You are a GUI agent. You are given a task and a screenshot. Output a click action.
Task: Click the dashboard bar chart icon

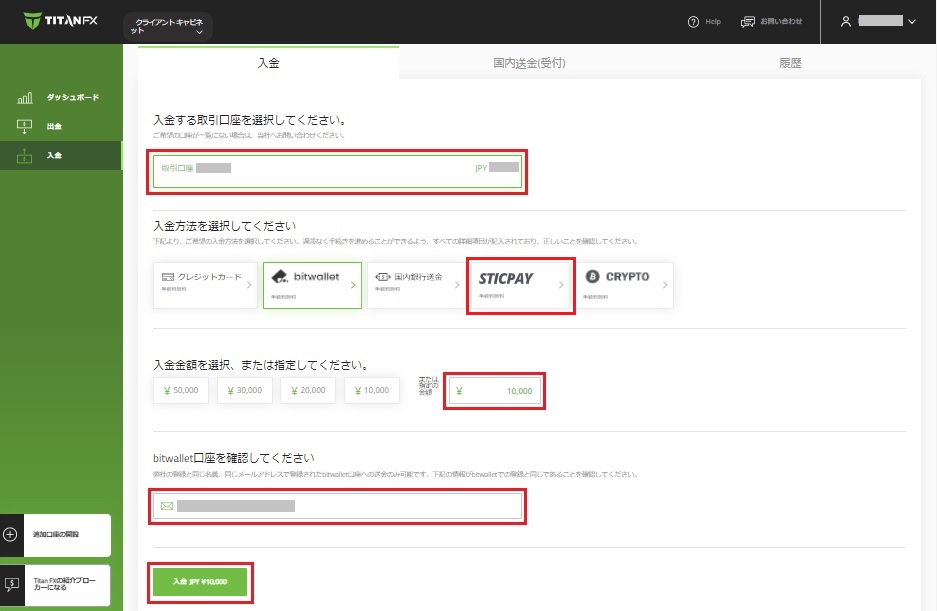click(25, 97)
